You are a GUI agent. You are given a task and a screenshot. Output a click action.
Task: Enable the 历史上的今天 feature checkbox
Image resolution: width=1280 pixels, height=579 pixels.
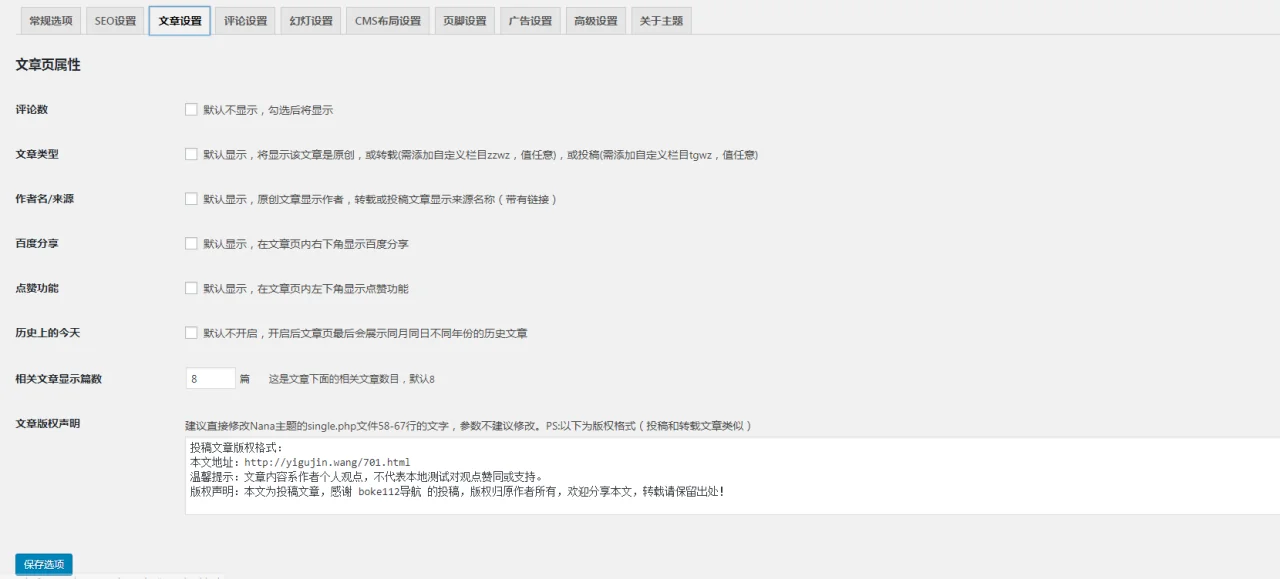click(x=191, y=333)
